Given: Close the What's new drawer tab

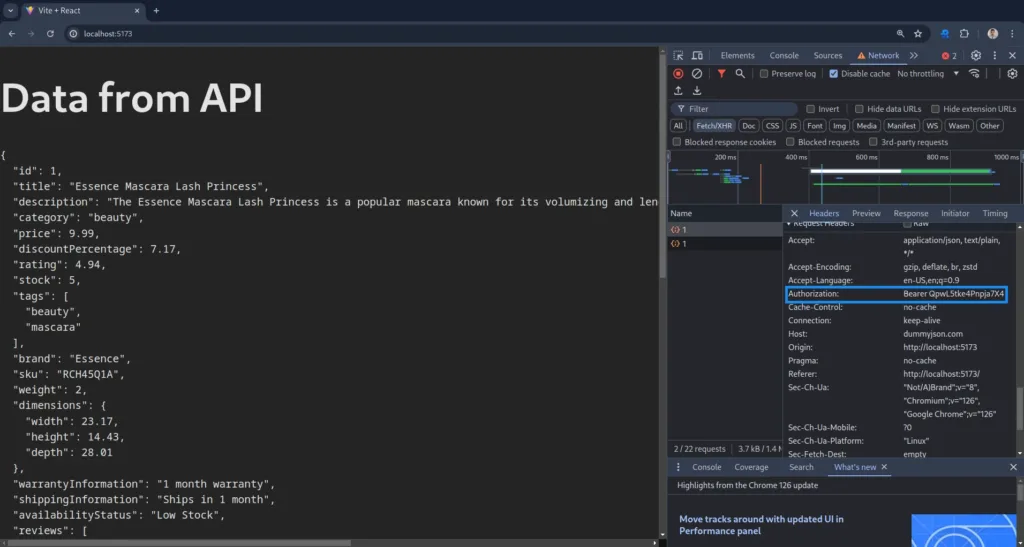Looking at the screenshot, I should [x=884, y=467].
